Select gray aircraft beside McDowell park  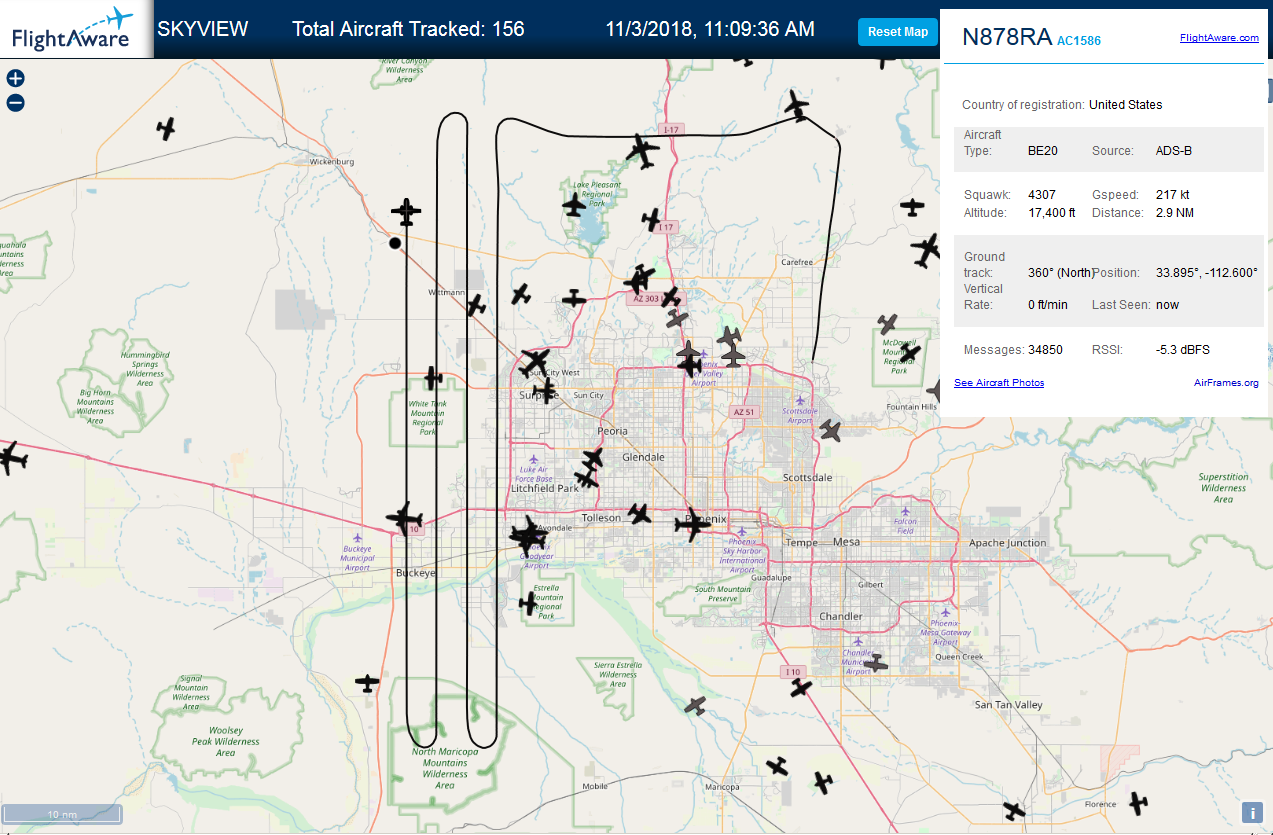(887, 324)
